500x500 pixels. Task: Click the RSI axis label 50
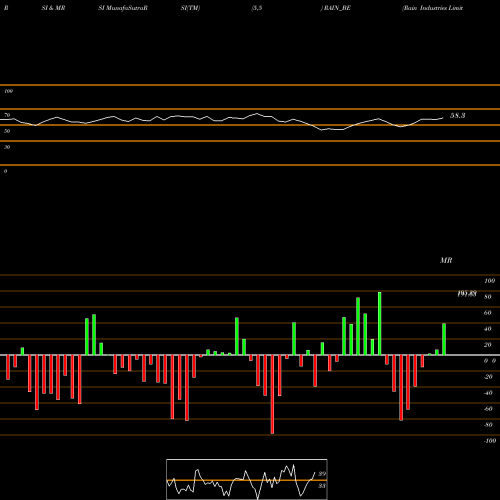7,131
